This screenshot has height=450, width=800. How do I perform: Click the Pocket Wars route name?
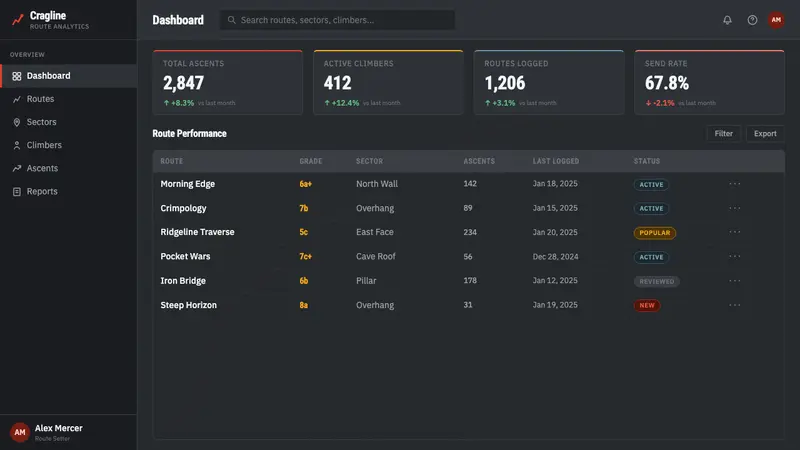[185, 257]
